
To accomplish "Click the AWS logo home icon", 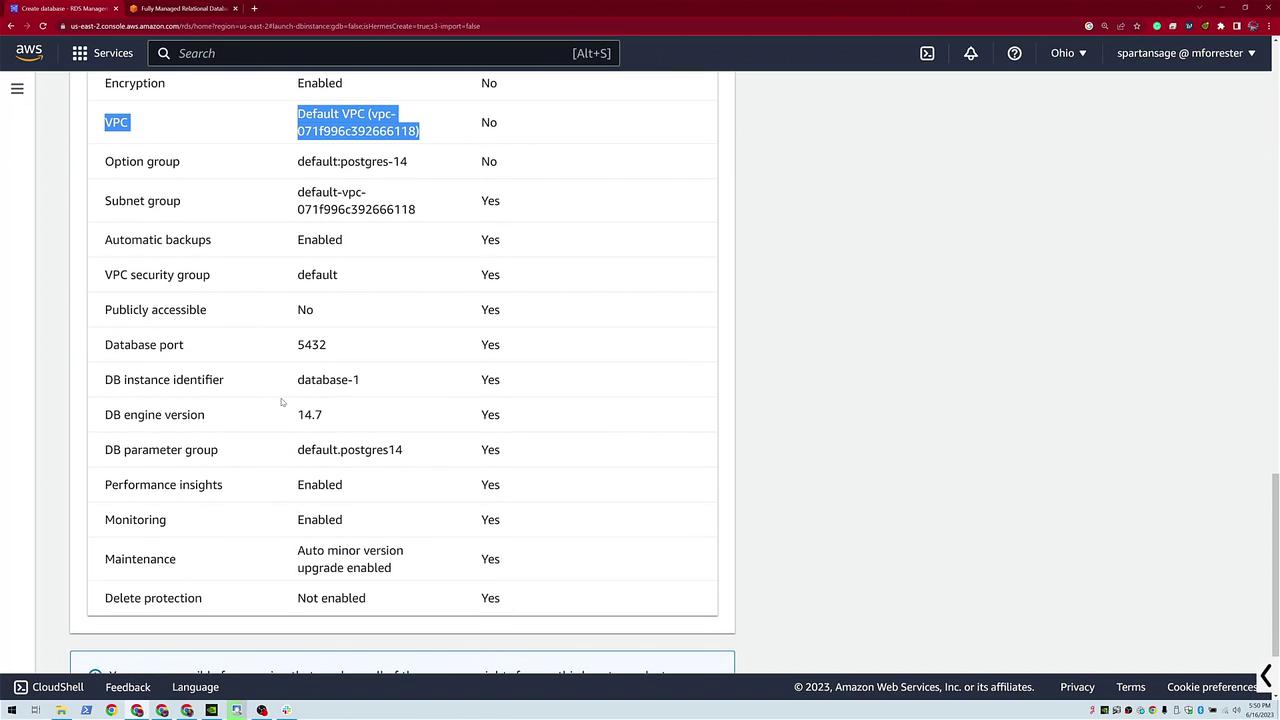I will pos(29,53).
